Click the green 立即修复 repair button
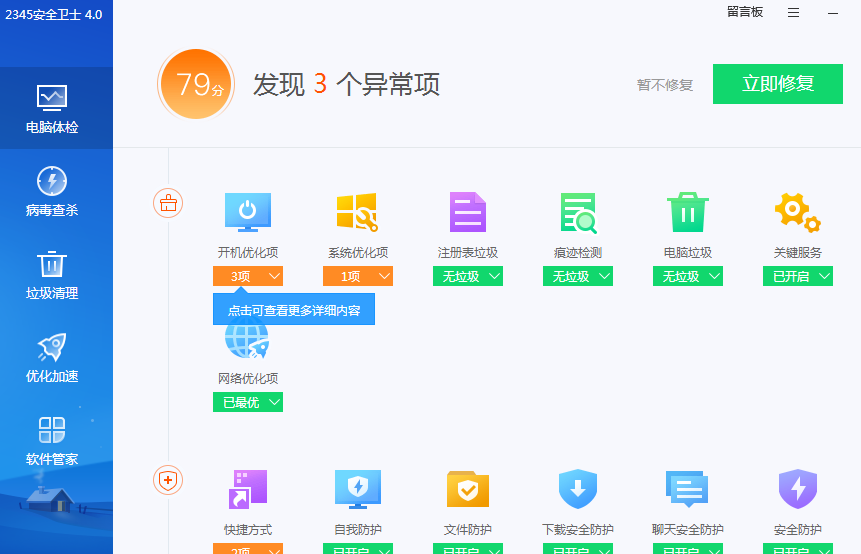The height and width of the screenshot is (554, 861). point(778,84)
